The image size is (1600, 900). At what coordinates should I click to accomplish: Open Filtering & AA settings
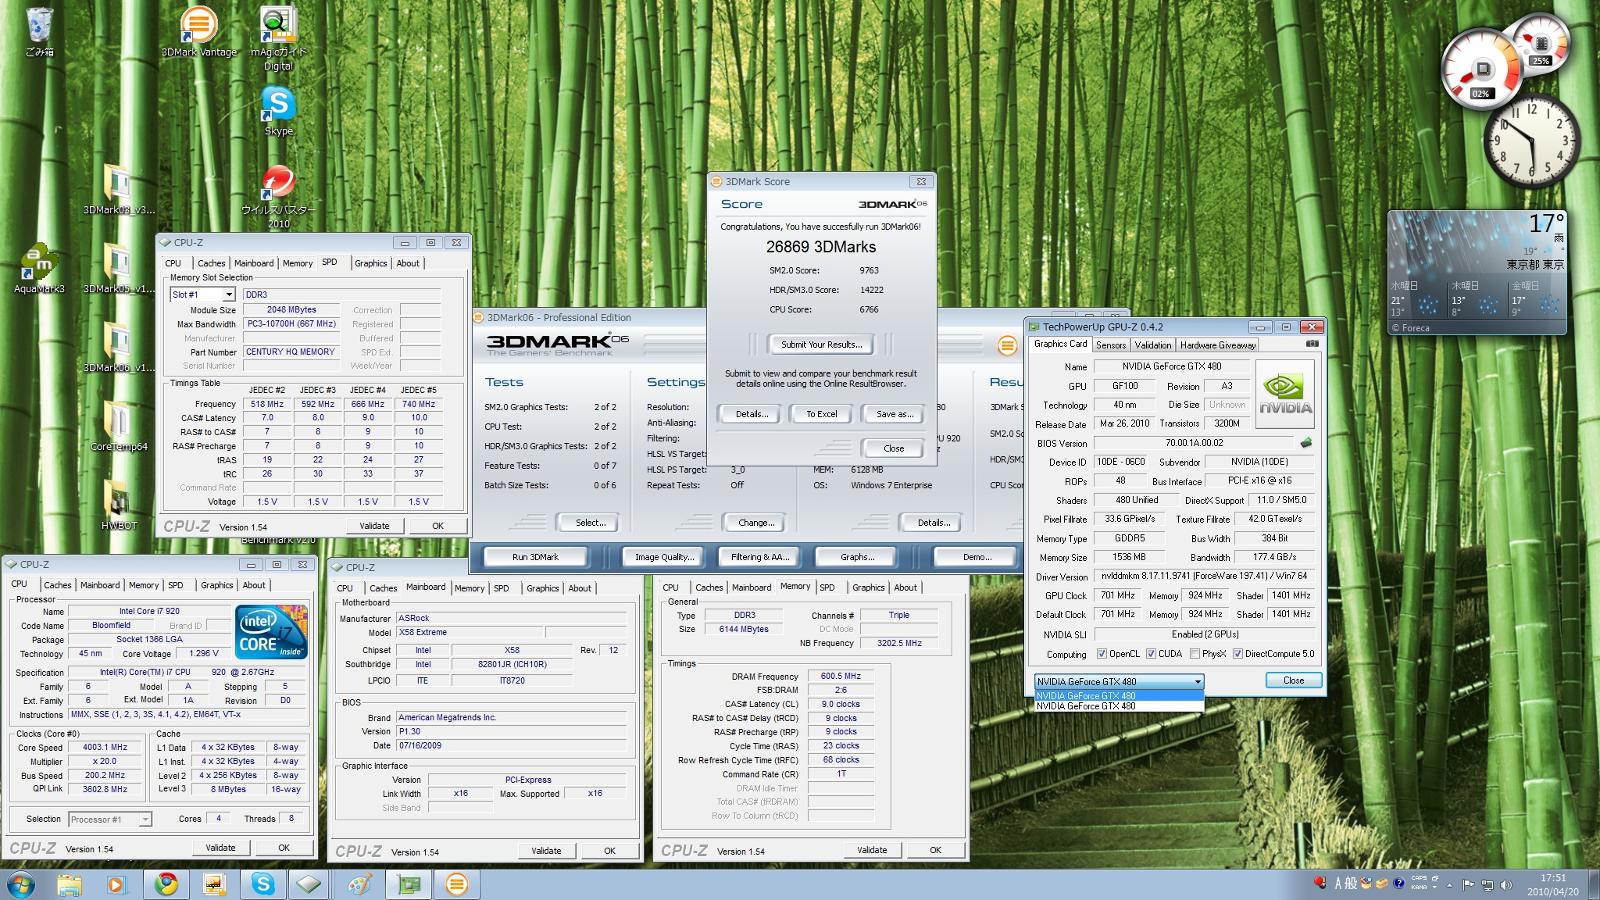[x=760, y=557]
